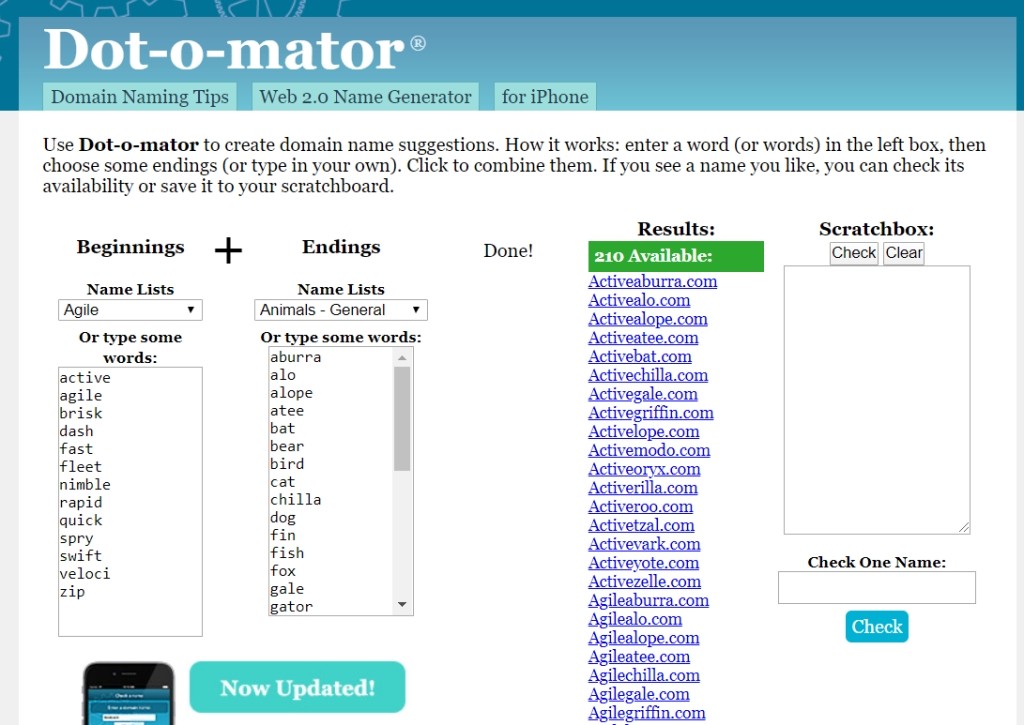The image size is (1024, 725).
Task: Click the Endings list scrollbar thumb
Action: pyautogui.click(x=402, y=419)
